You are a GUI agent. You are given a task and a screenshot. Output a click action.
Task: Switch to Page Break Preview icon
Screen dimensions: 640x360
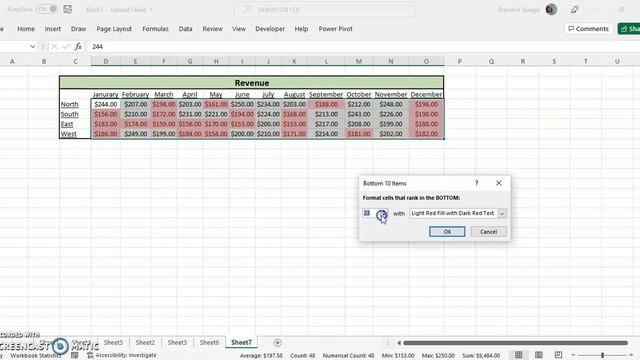point(558,355)
